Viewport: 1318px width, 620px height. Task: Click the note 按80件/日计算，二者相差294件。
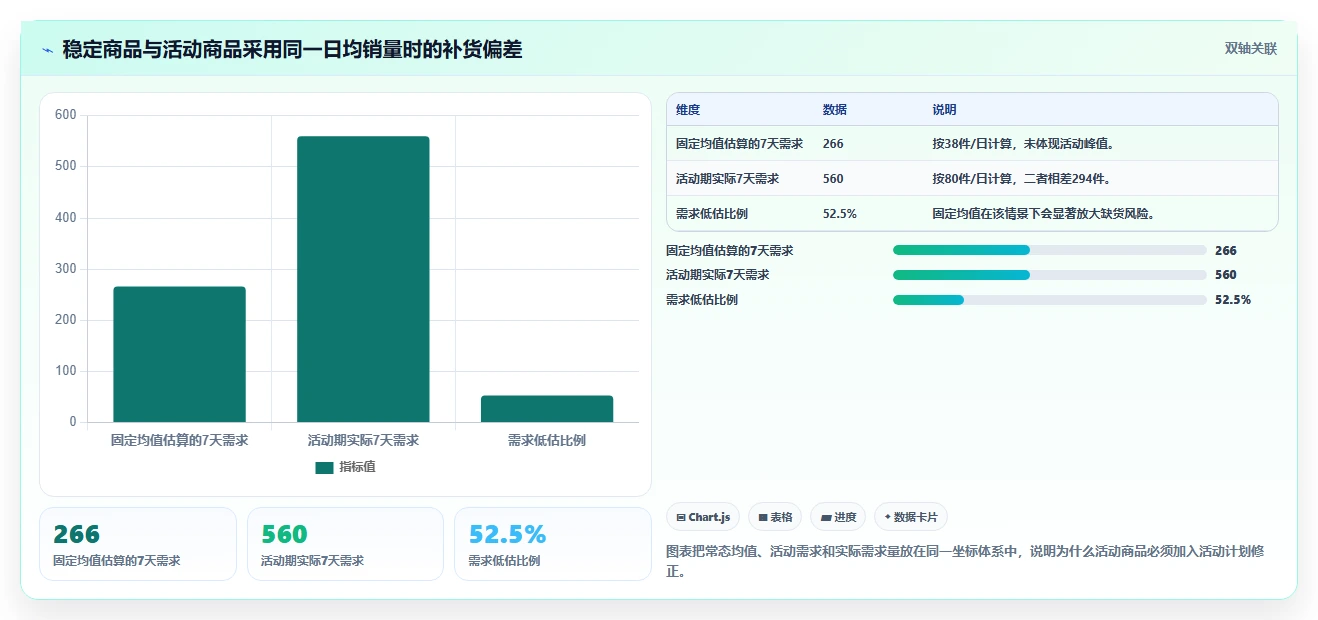[x=1024, y=179]
